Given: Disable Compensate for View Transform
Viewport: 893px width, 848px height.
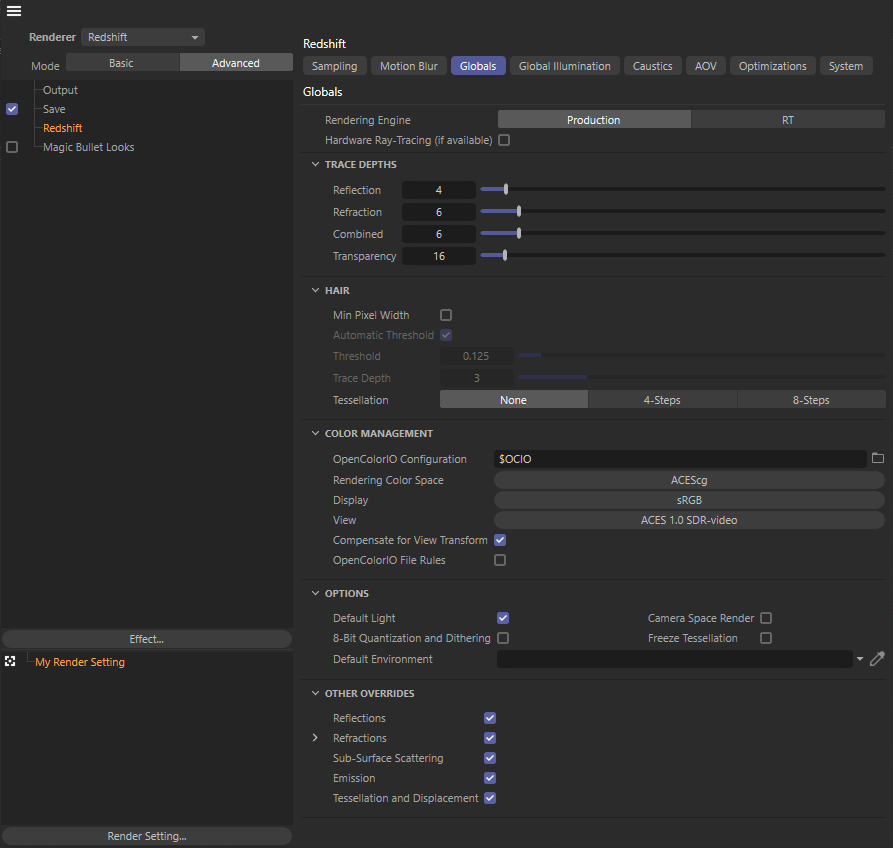Looking at the screenshot, I should coord(500,540).
